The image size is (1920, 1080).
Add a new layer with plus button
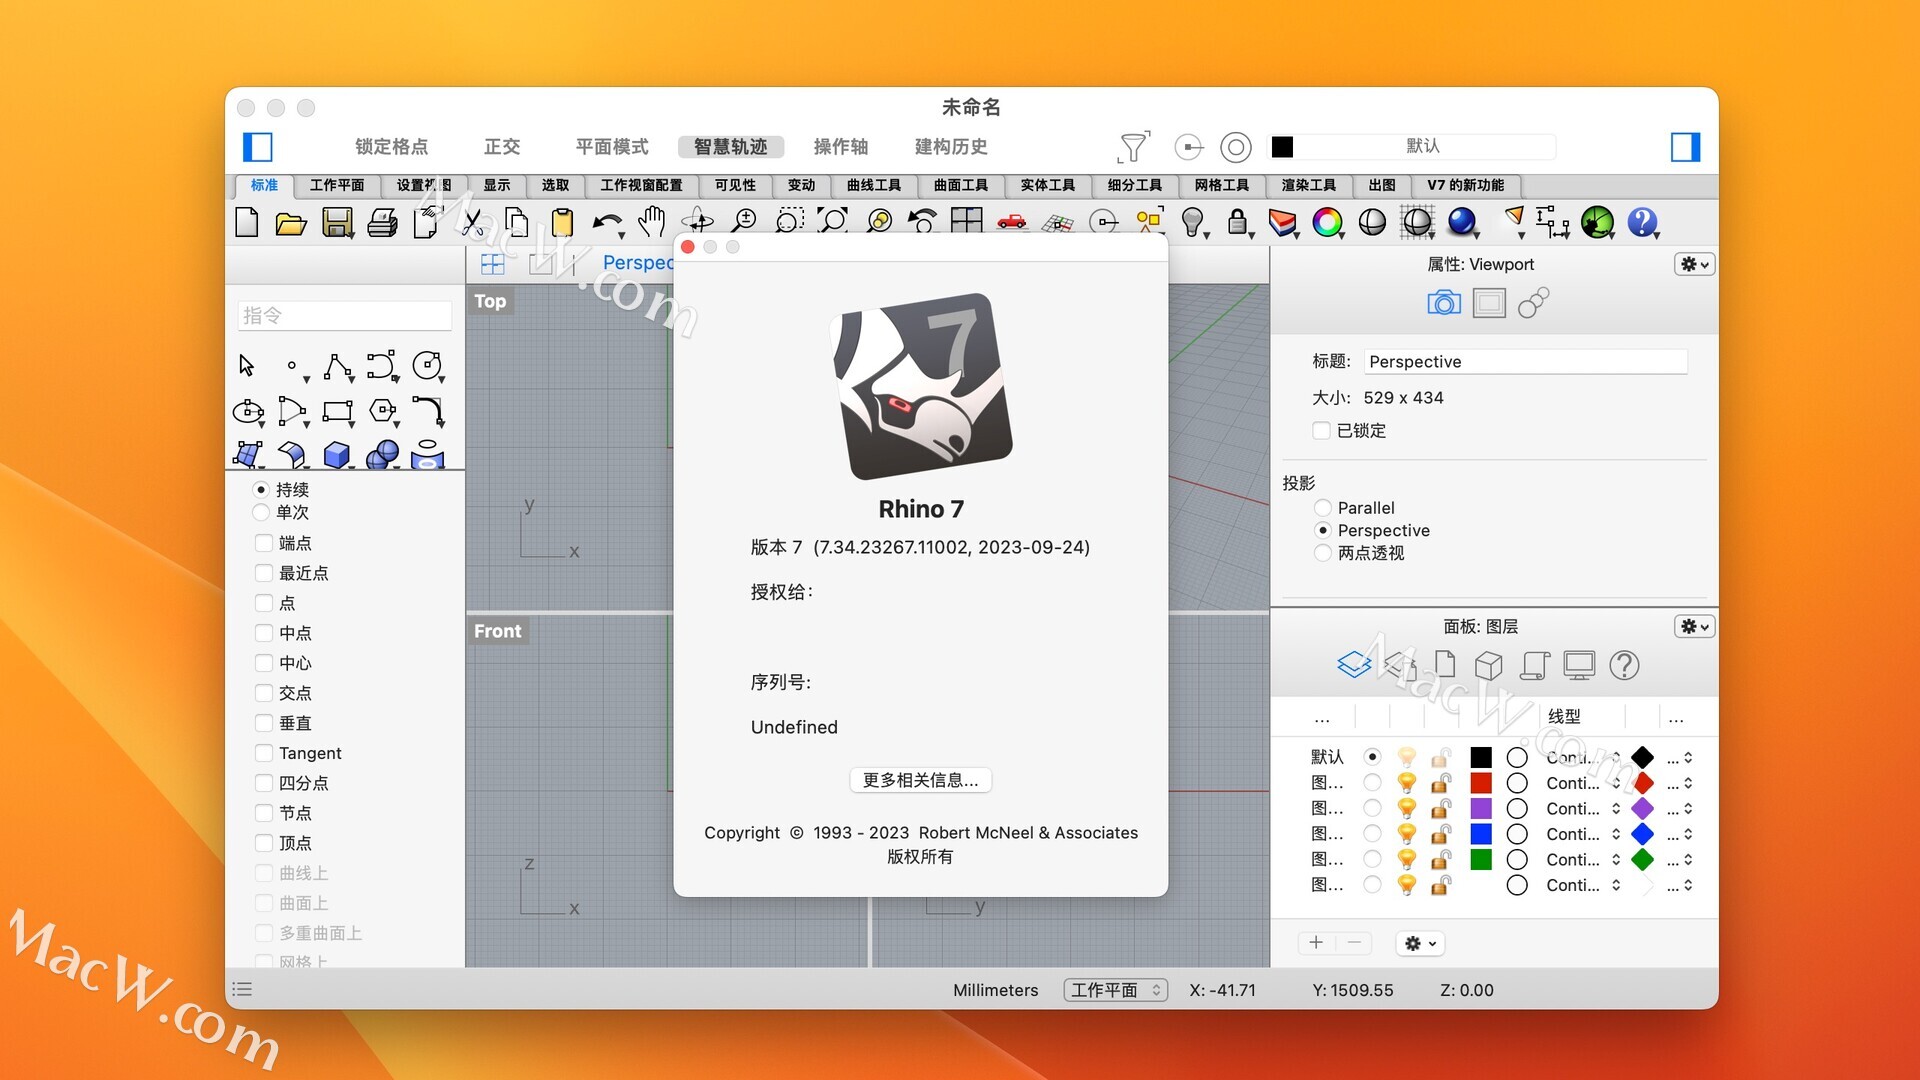click(x=1316, y=943)
